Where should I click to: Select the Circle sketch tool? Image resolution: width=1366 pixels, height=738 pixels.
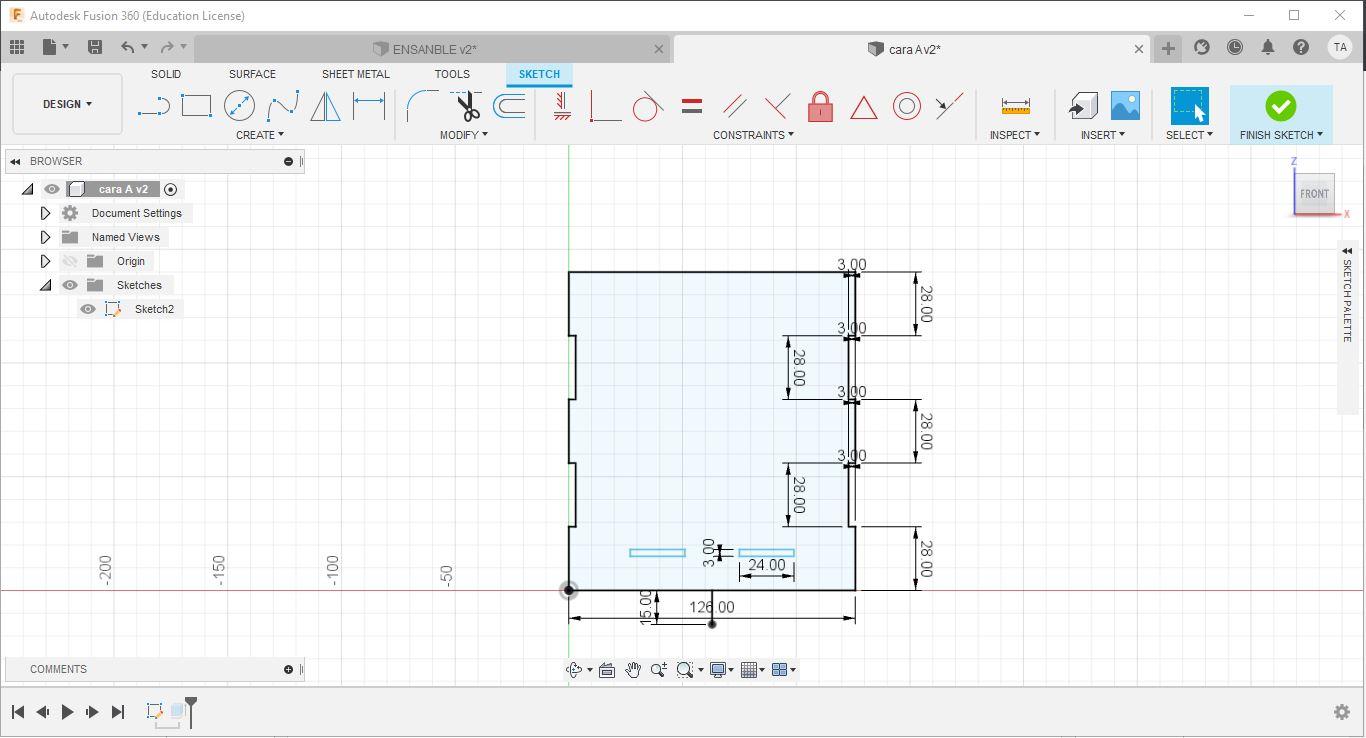[239, 106]
